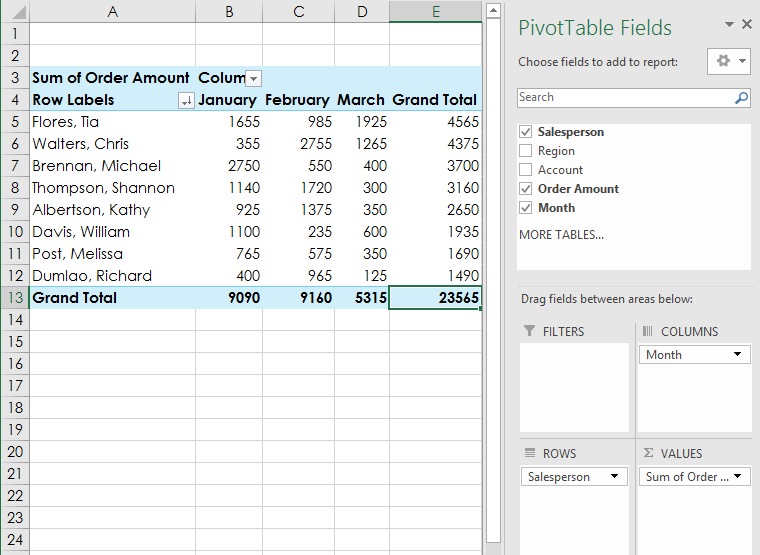
Task: Type in the field Search box
Action: (625, 98)
